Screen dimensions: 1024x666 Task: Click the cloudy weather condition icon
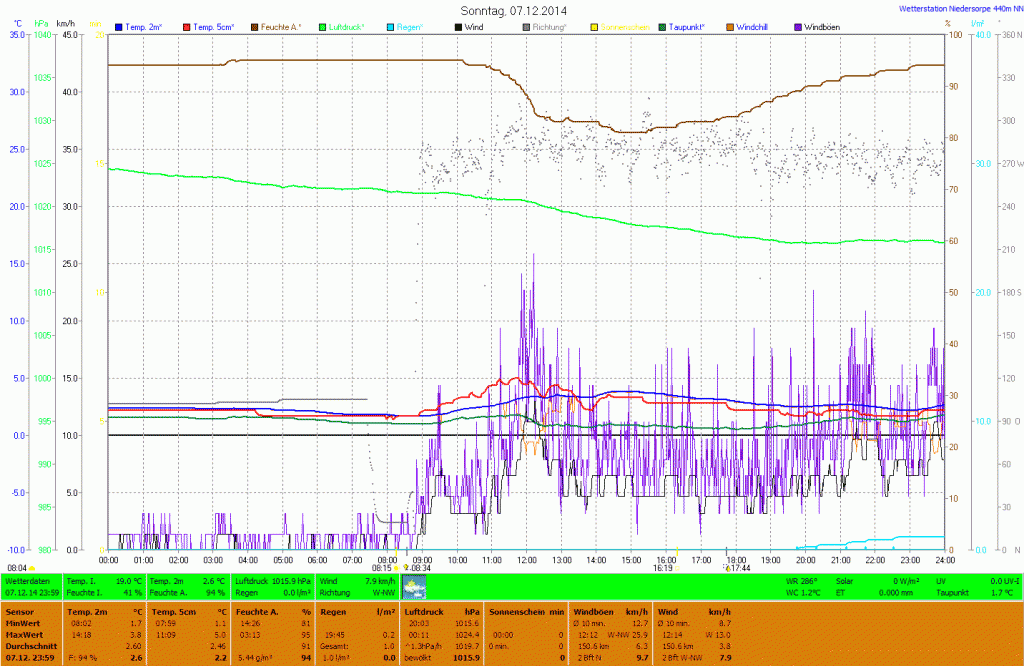point(413,586)
